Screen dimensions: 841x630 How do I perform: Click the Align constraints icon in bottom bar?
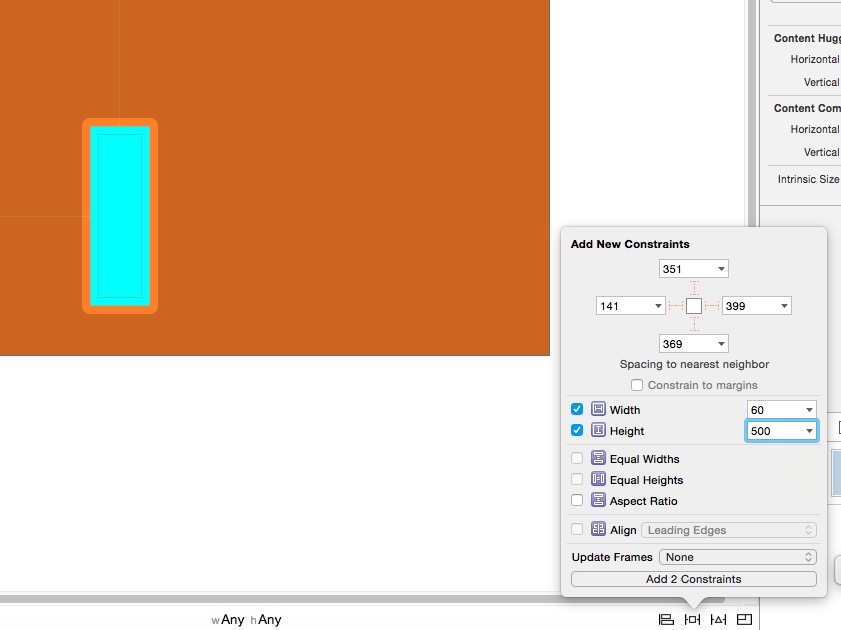click(666, 620)
